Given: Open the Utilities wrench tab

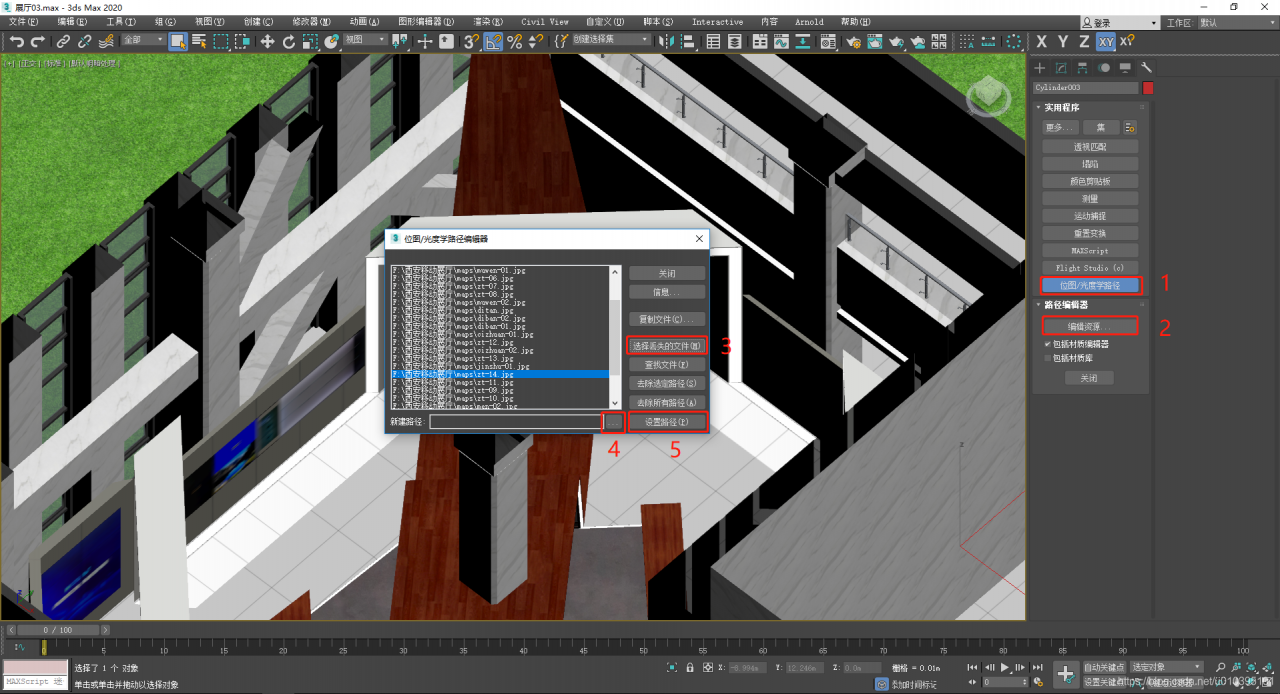Looking at the screenshot, I should click(1147, 68).
